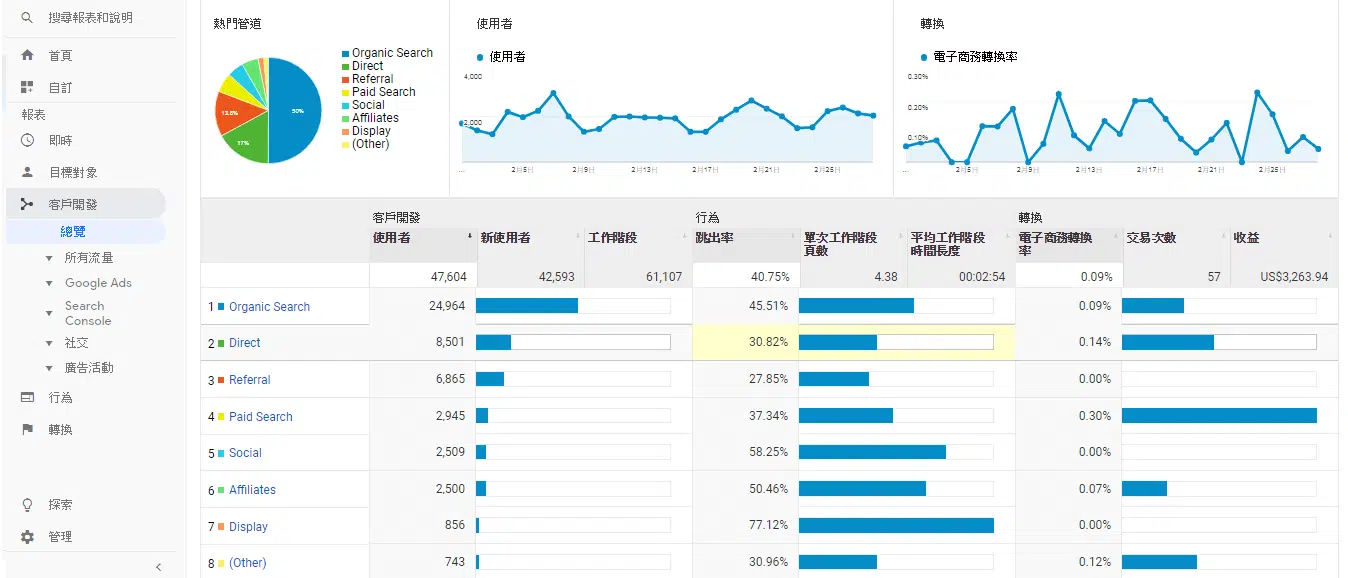Click the 熱門管道 chart title
Screen dimensions: 1348x578
(238, 23)
